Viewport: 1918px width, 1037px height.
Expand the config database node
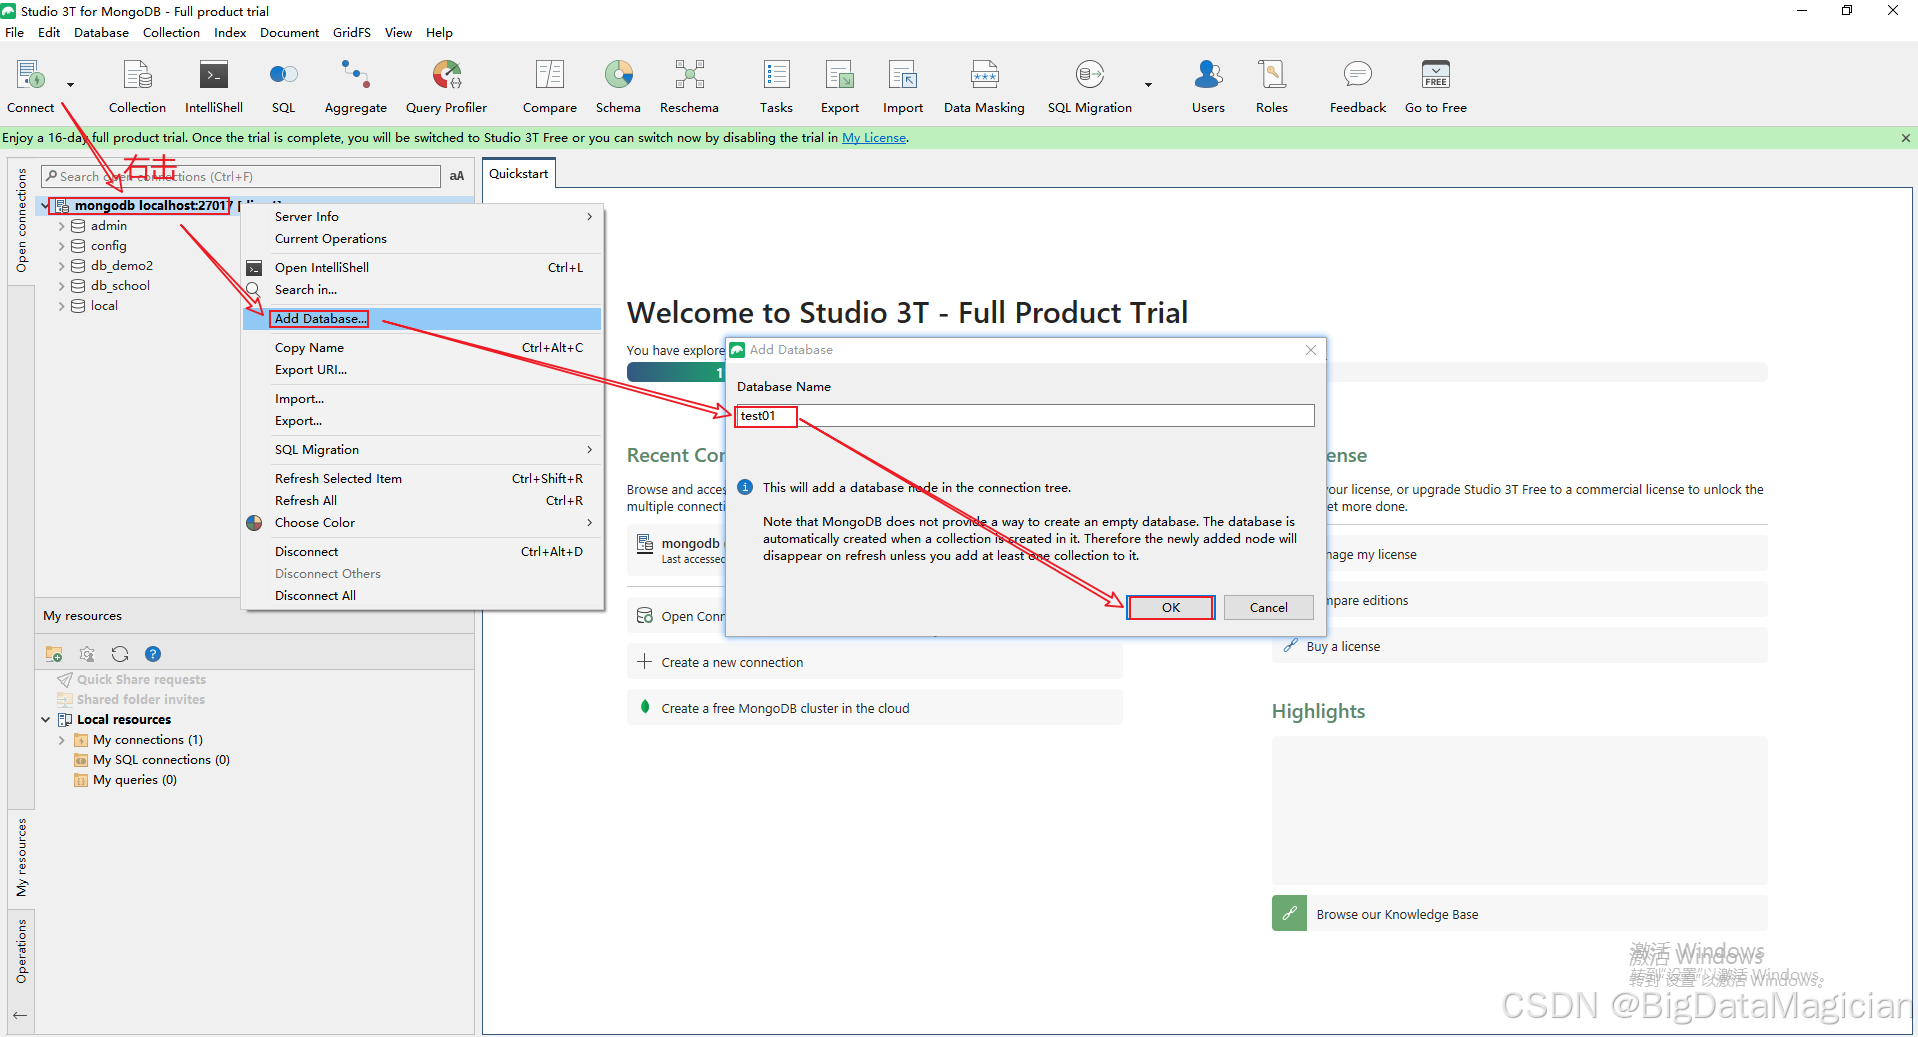[x=61, y=246]
